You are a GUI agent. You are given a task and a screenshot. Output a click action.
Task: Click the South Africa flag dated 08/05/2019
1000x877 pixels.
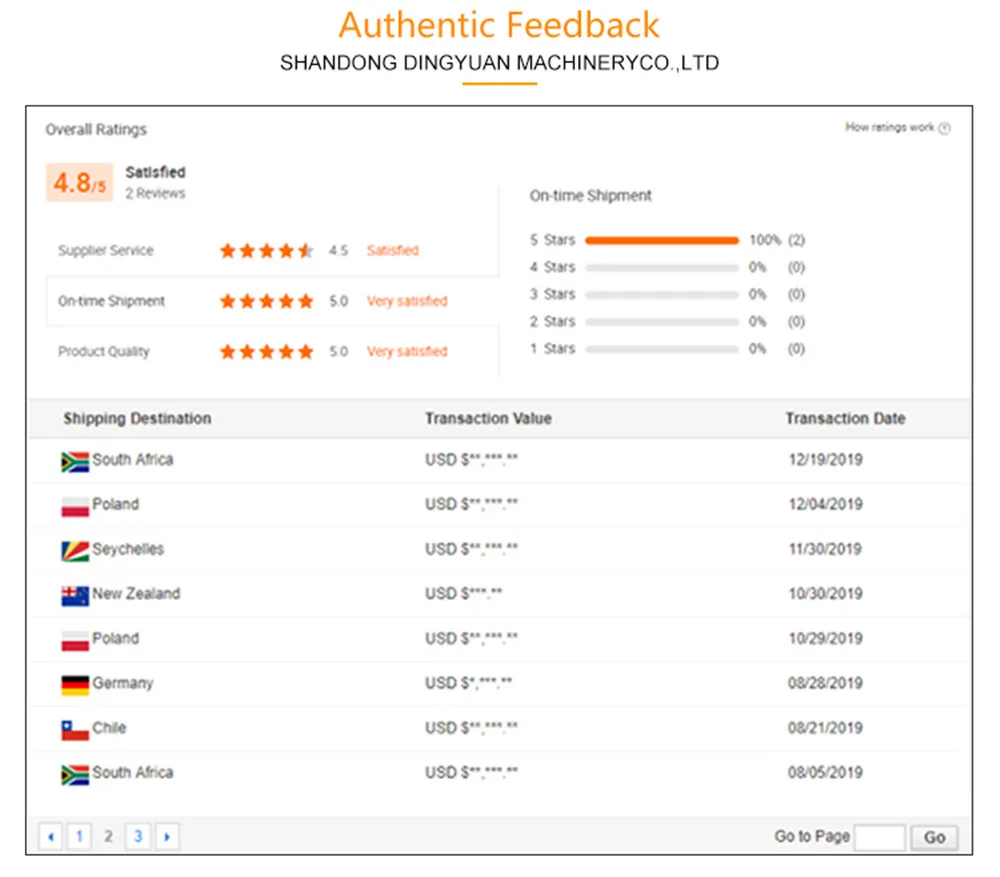(75, 774)
